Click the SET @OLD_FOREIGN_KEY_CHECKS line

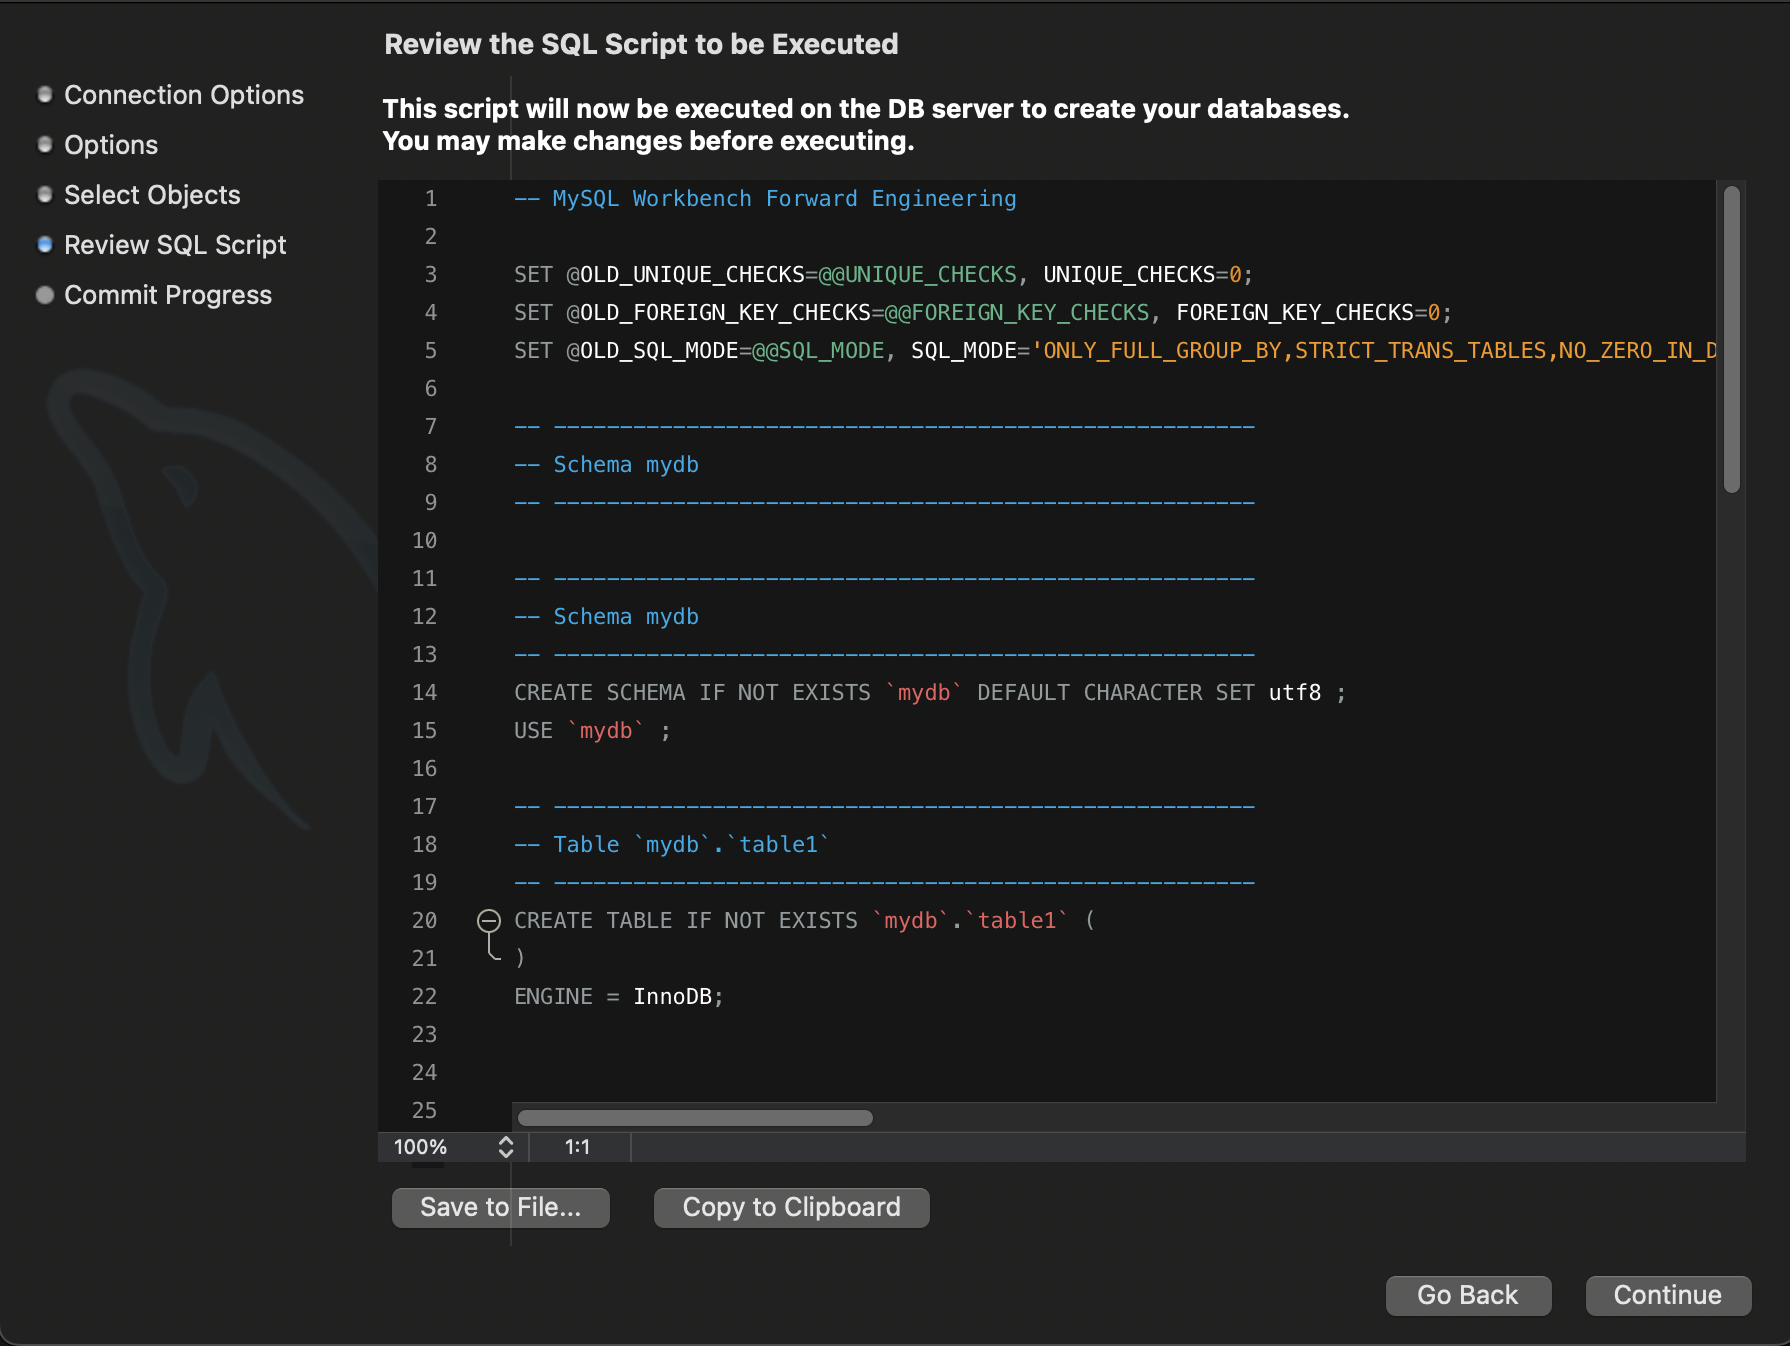pyautogui.click(x=983, y=313)
